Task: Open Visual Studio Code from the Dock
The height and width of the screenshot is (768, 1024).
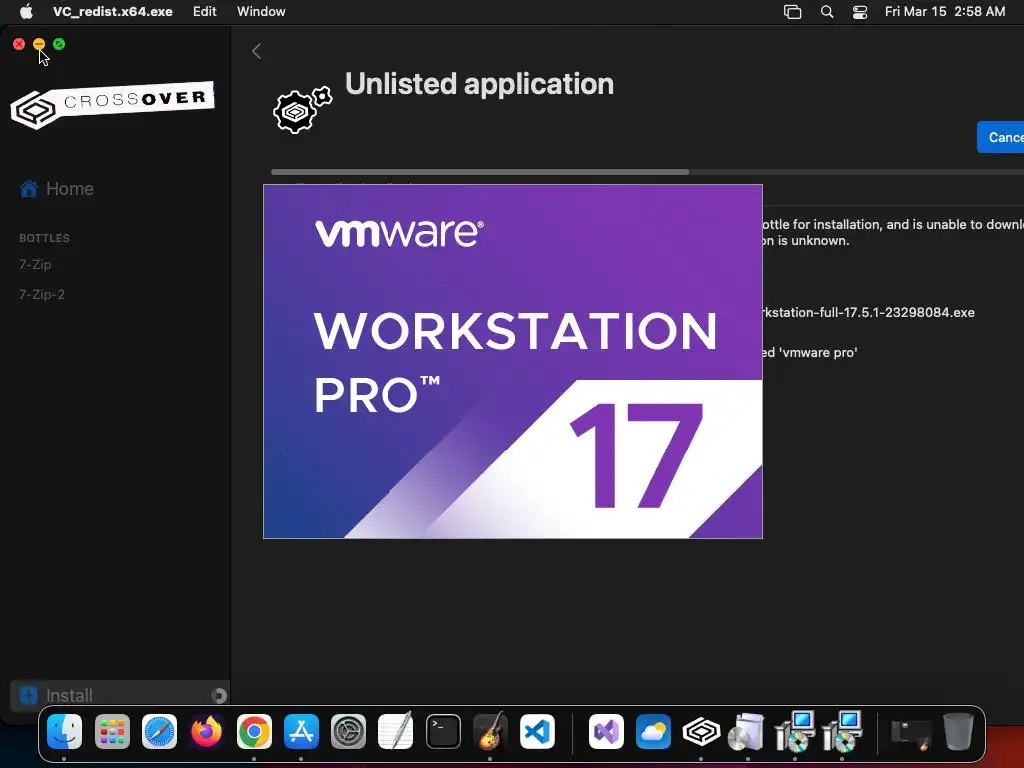Action: click(x=537, y=731)
